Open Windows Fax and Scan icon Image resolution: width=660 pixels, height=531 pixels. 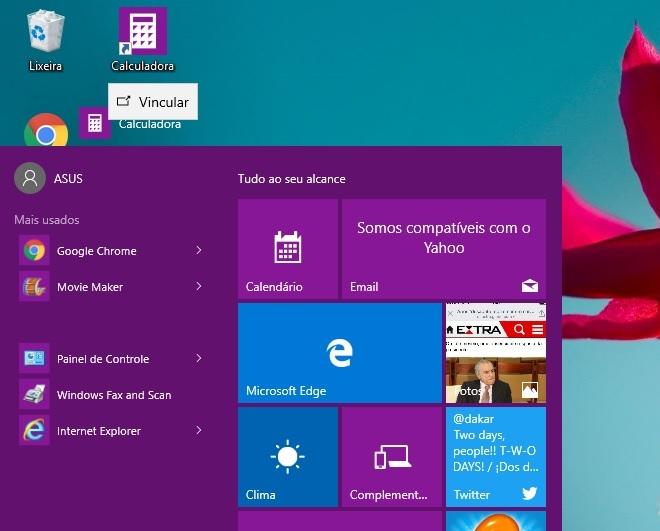coord(34,395)
